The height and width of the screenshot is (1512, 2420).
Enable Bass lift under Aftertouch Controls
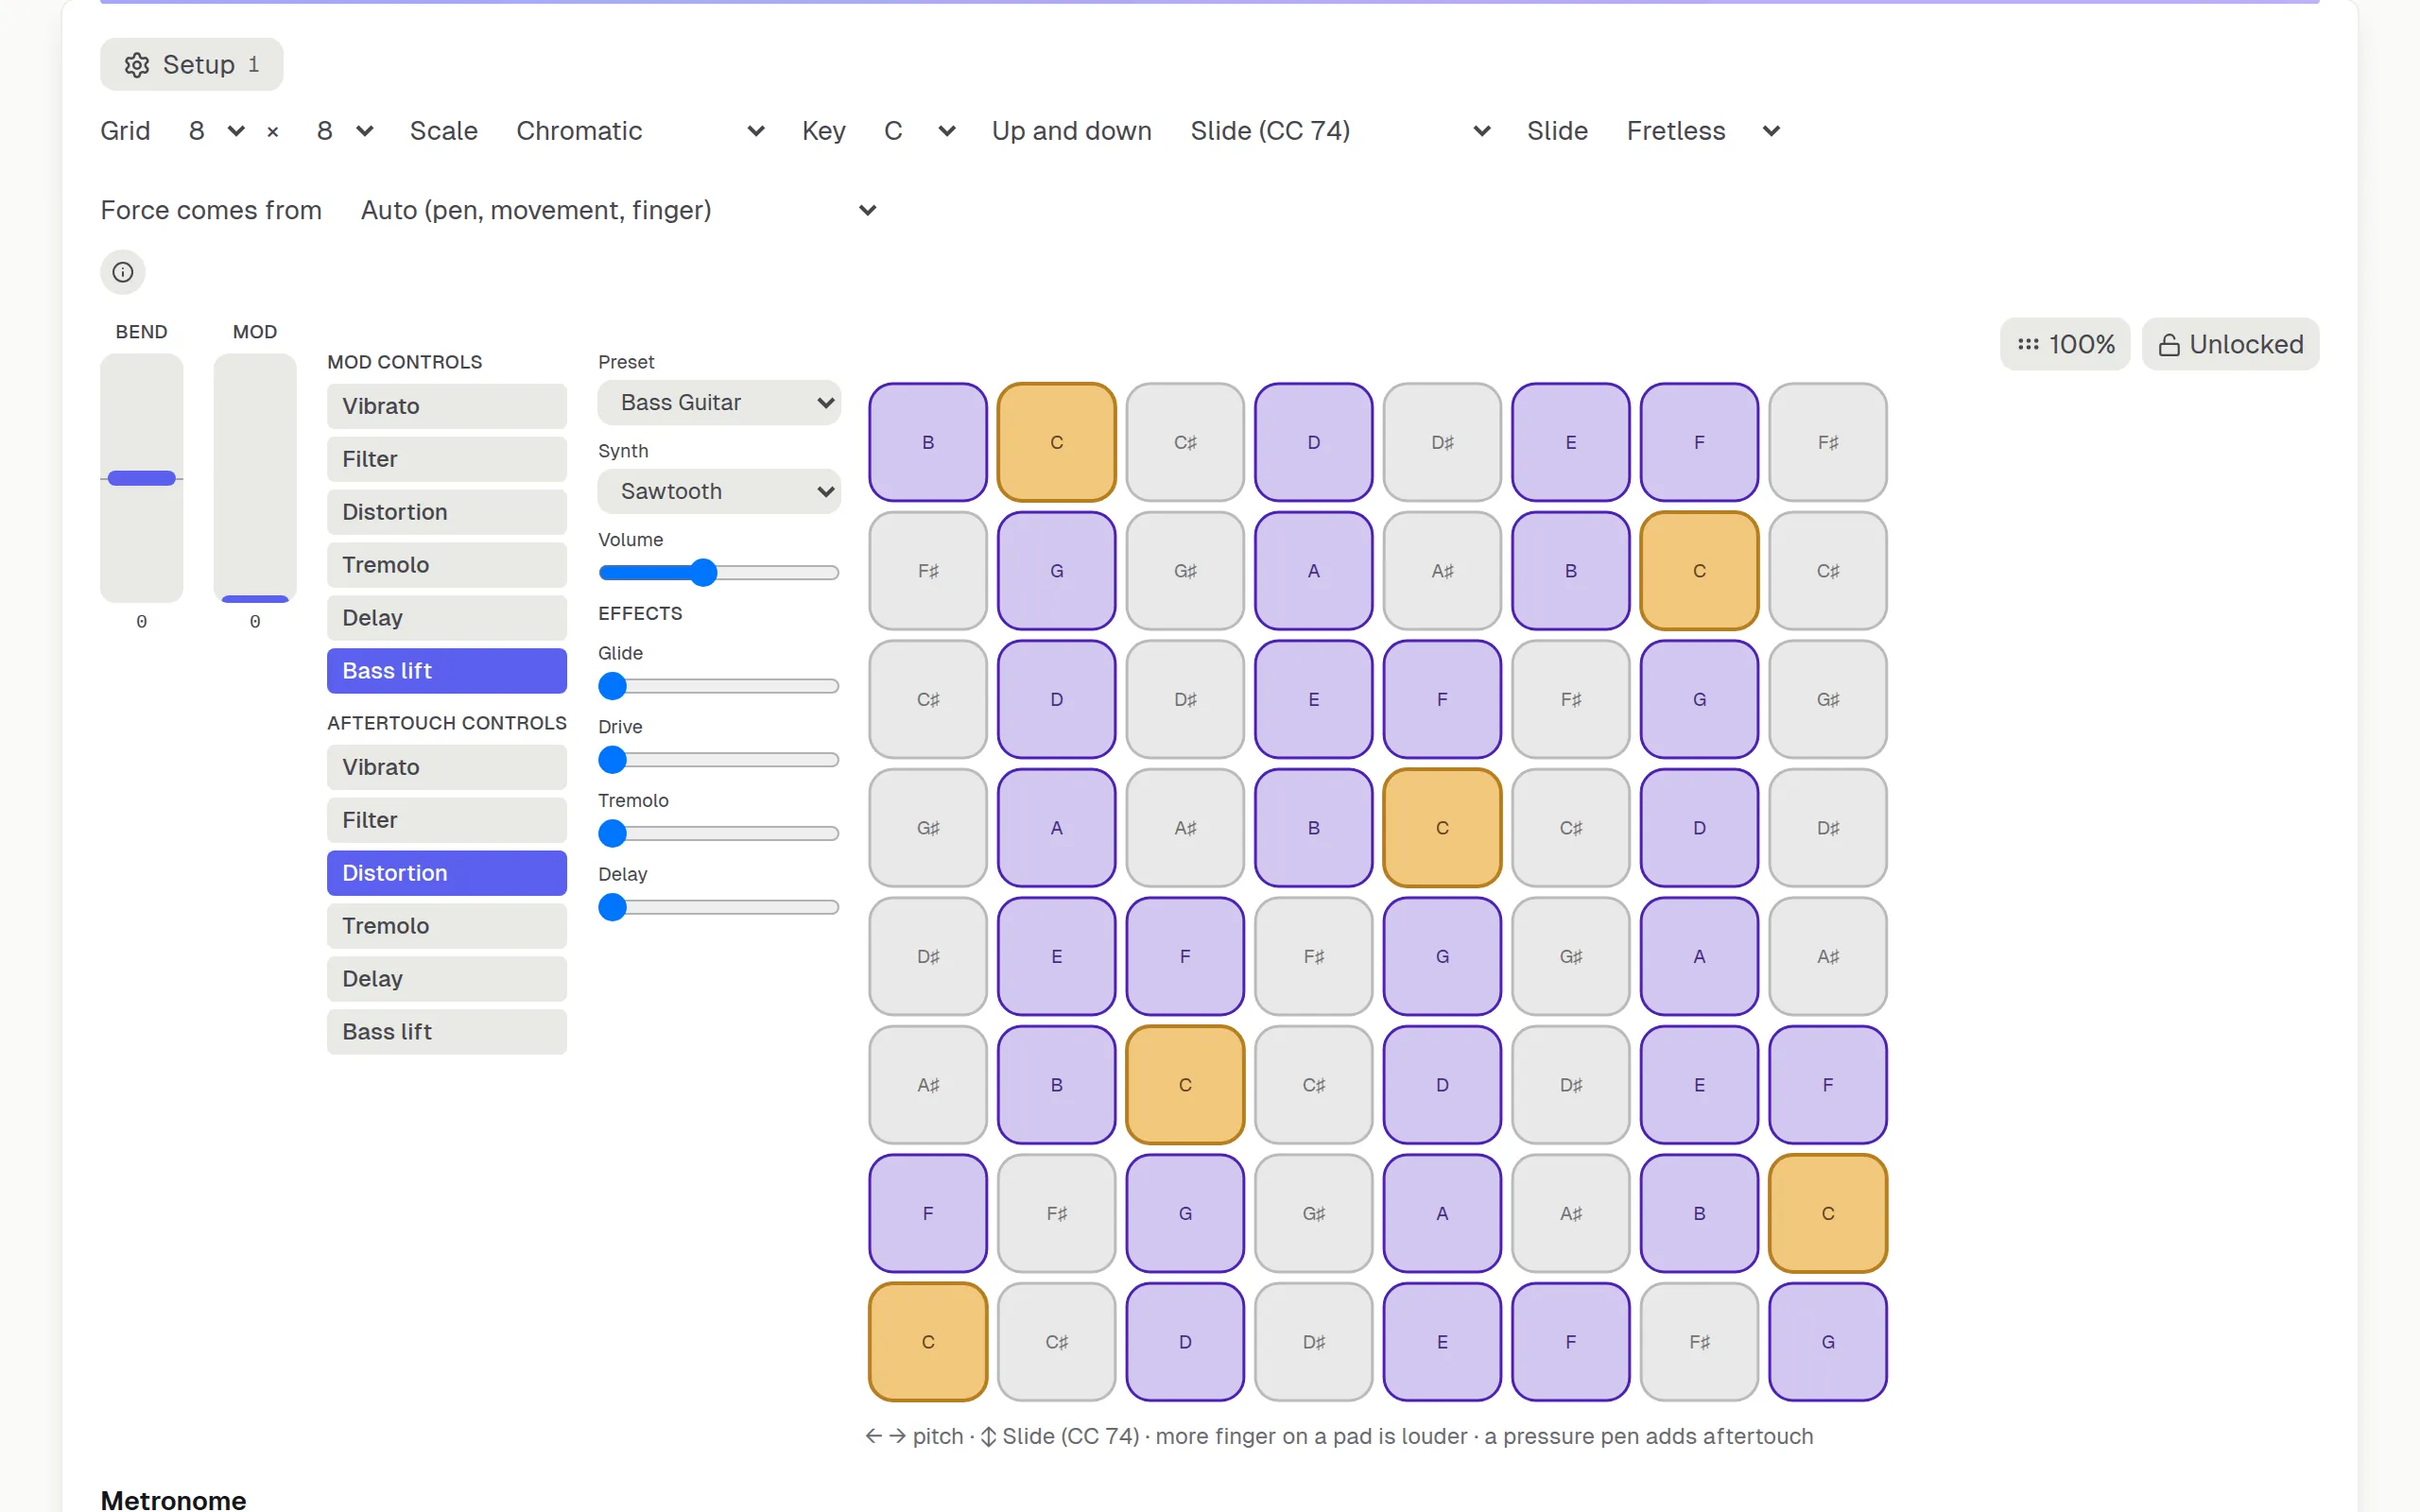tap(447, 1032)
